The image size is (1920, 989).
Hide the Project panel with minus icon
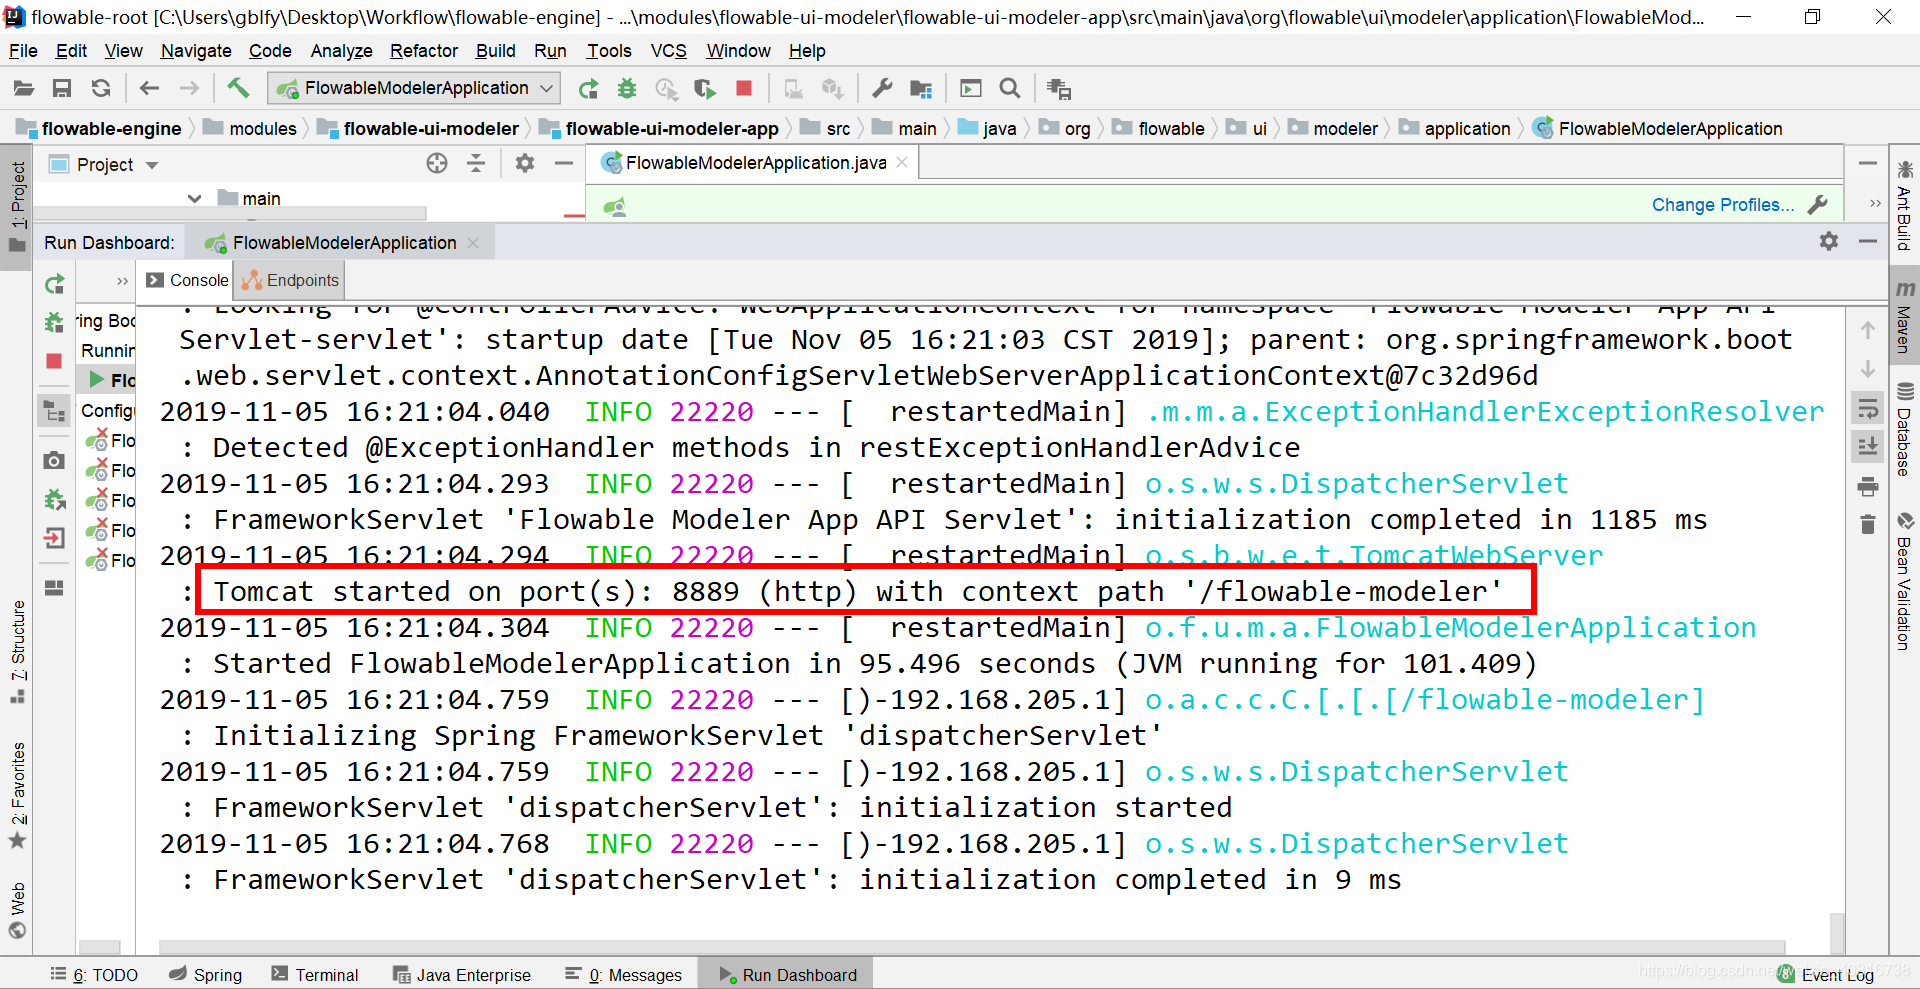pyautogui.click(x=564, y=163)
